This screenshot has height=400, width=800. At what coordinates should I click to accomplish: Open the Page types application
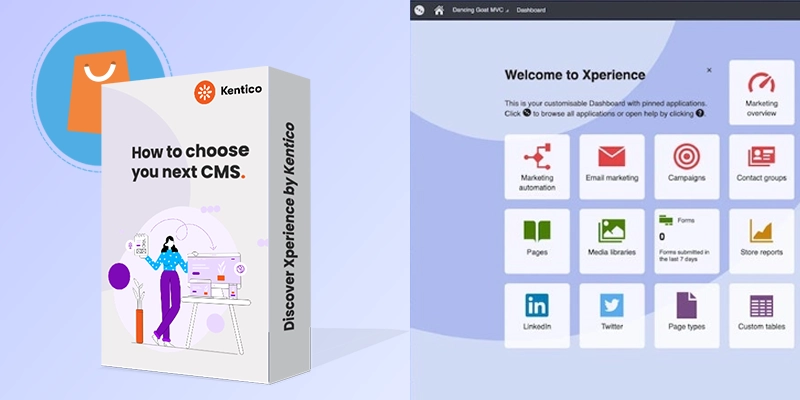[x=686, y=315]
